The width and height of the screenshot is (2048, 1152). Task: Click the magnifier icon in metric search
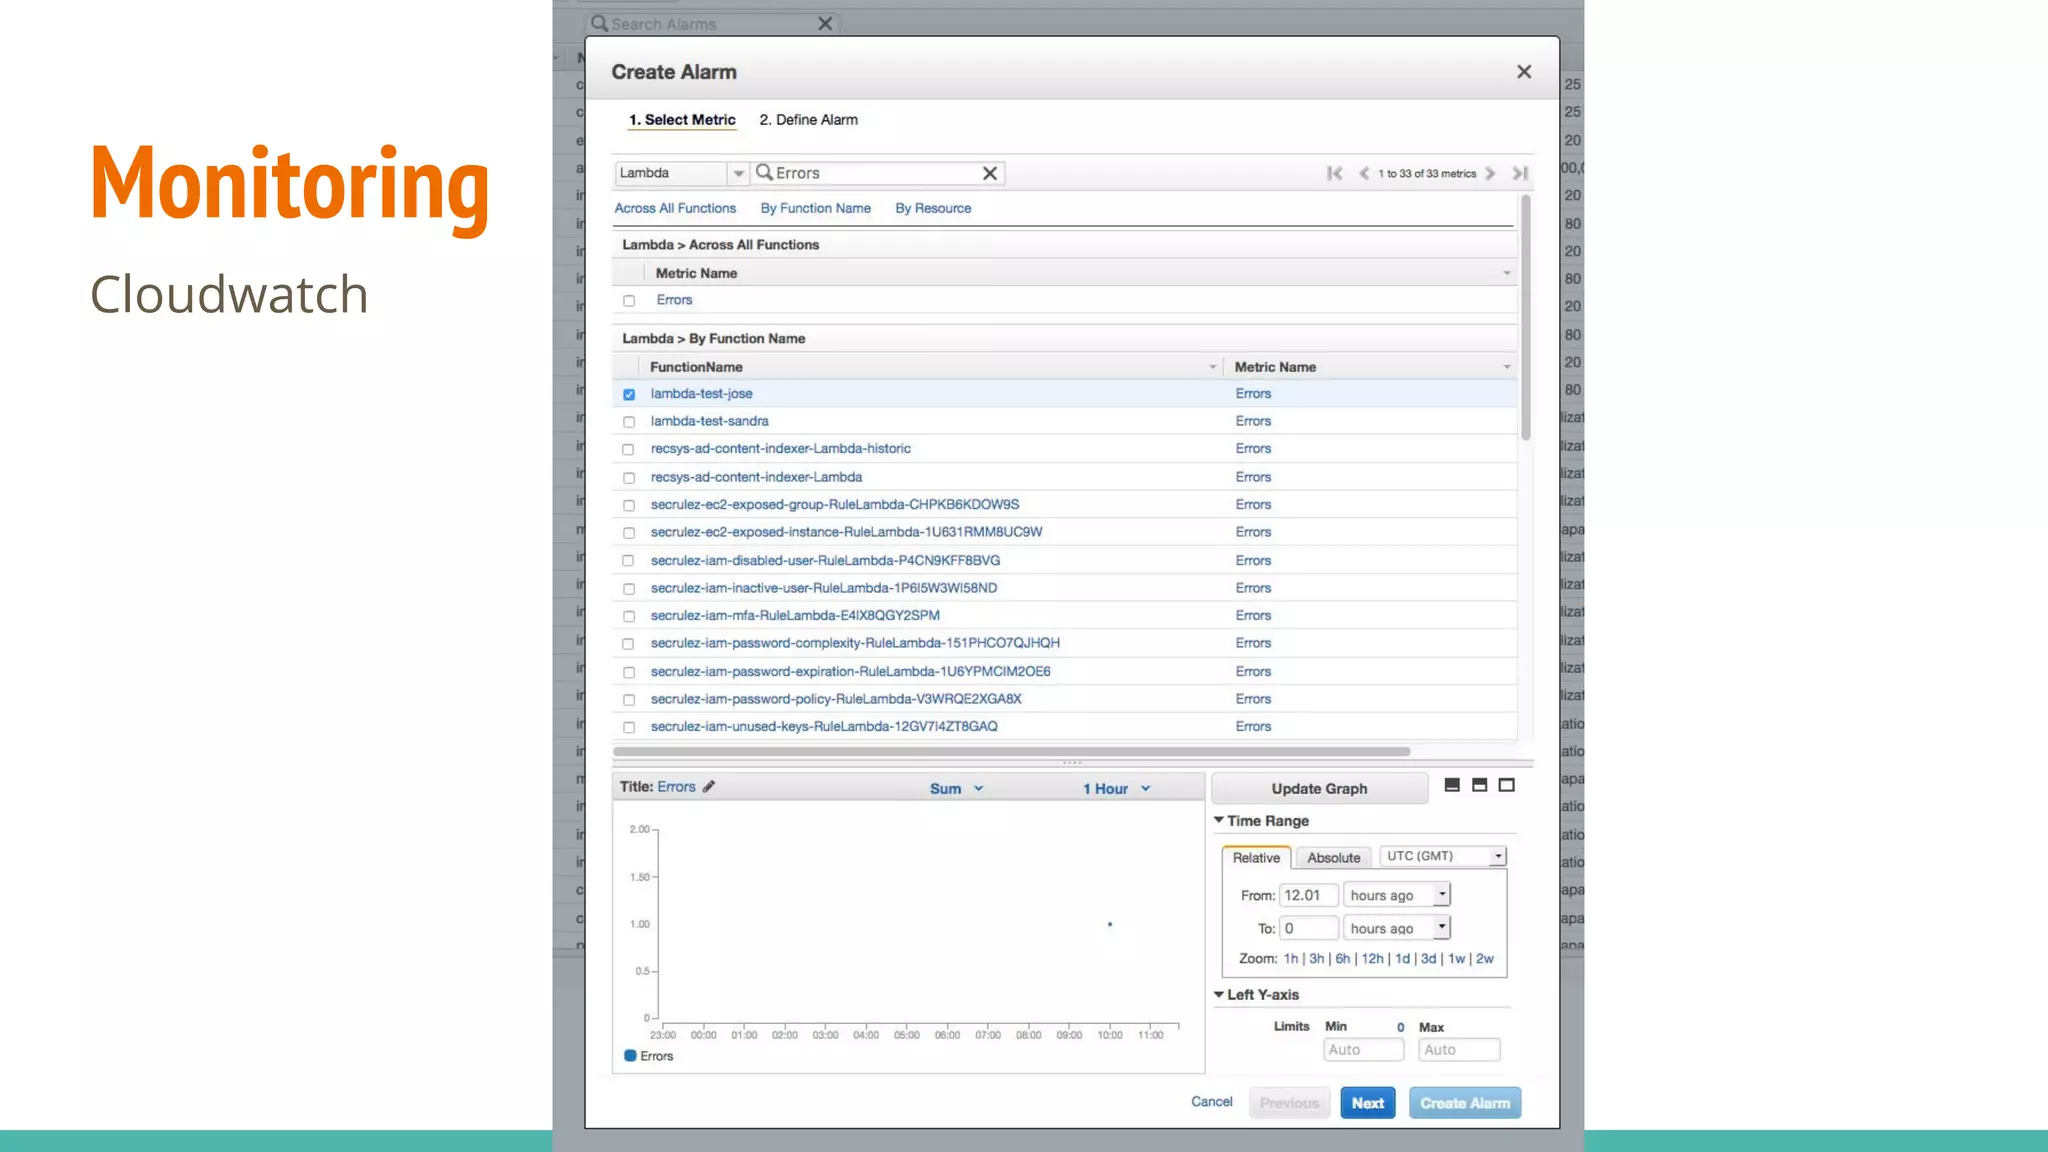tap(764, 173)
